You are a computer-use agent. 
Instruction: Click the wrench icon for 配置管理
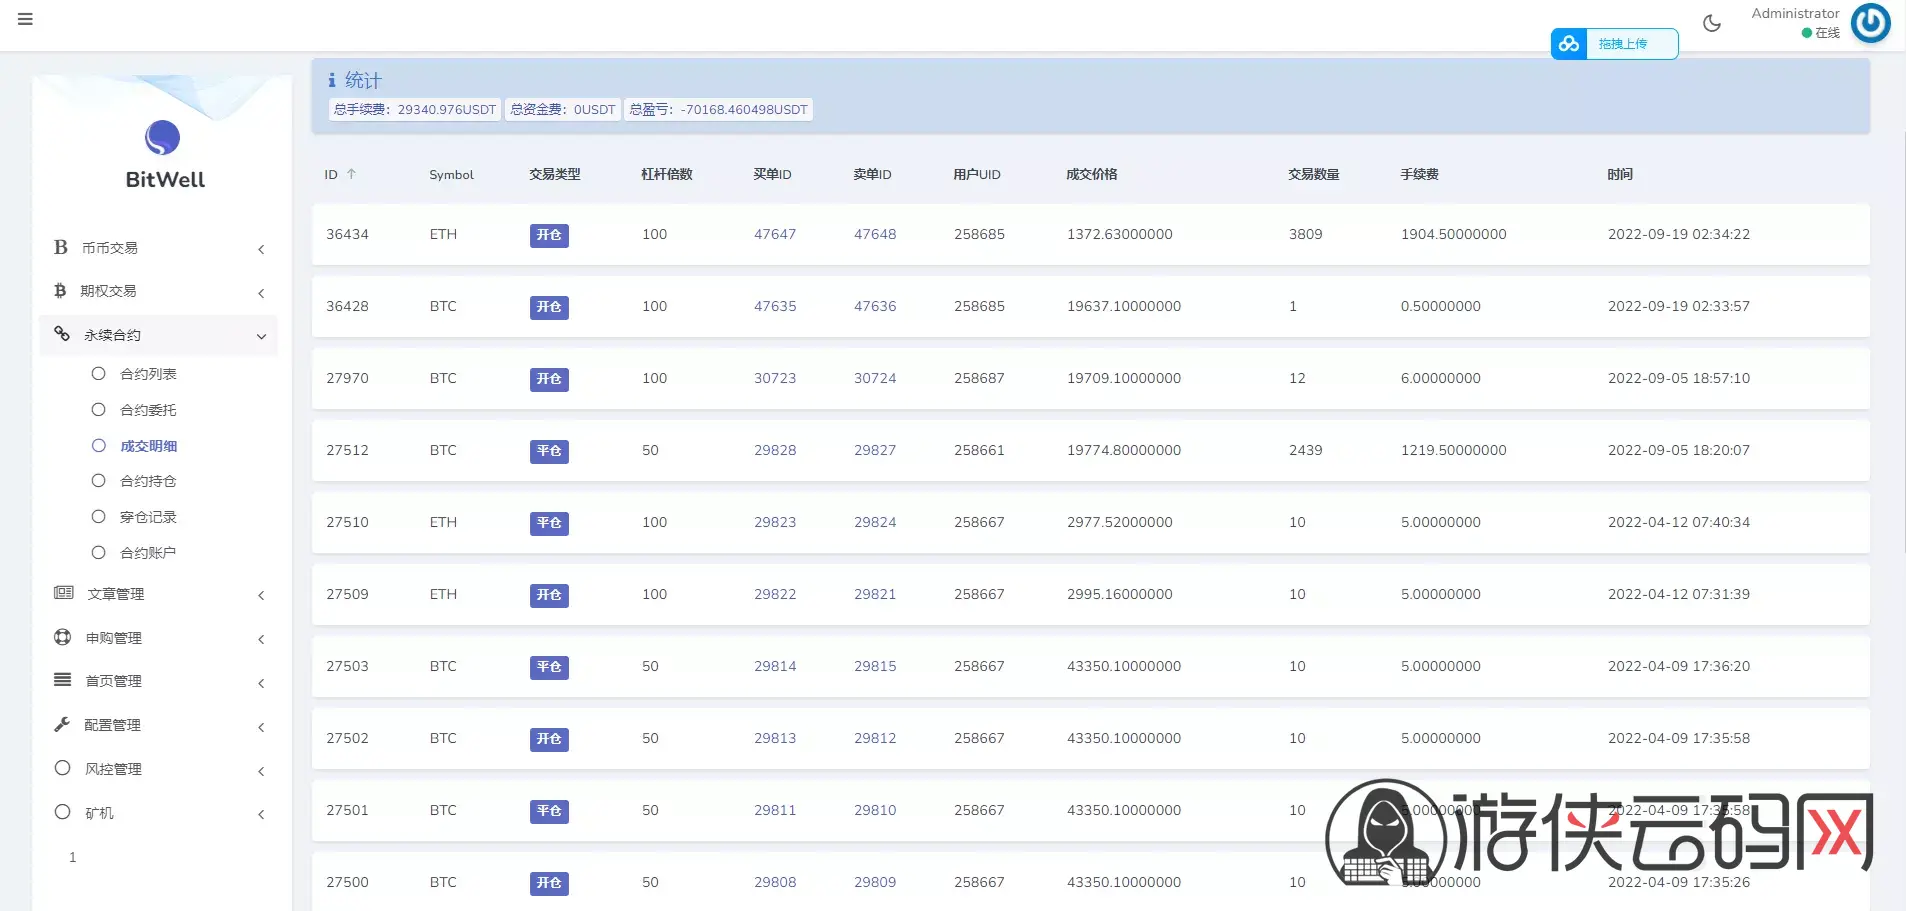pos(62,724)
